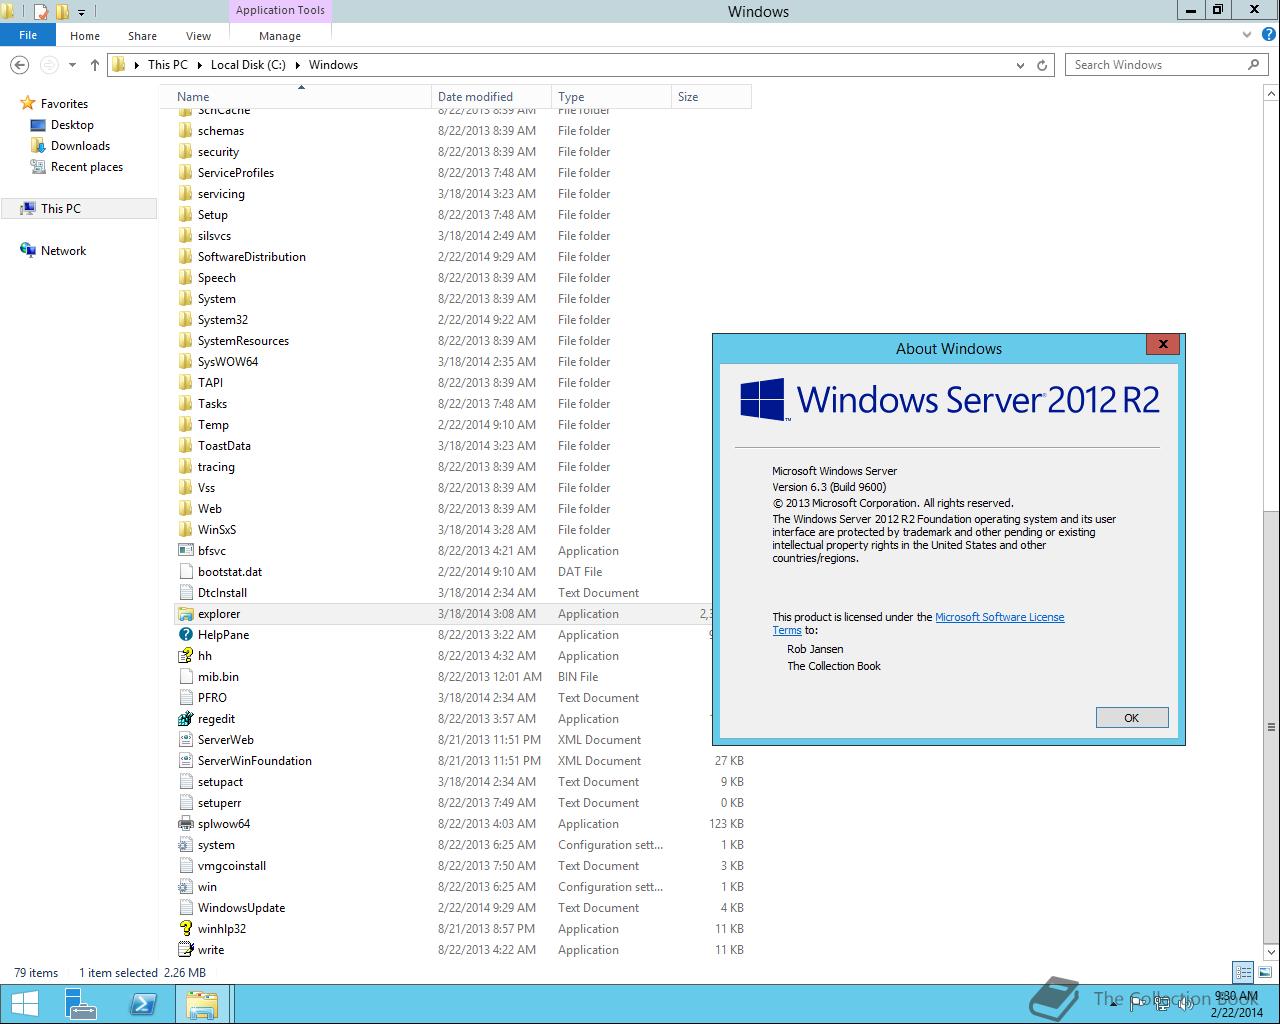This screenshot has width=1280, height=1024.
Task: Click the Favorites star icon
Action: [28, 104]
